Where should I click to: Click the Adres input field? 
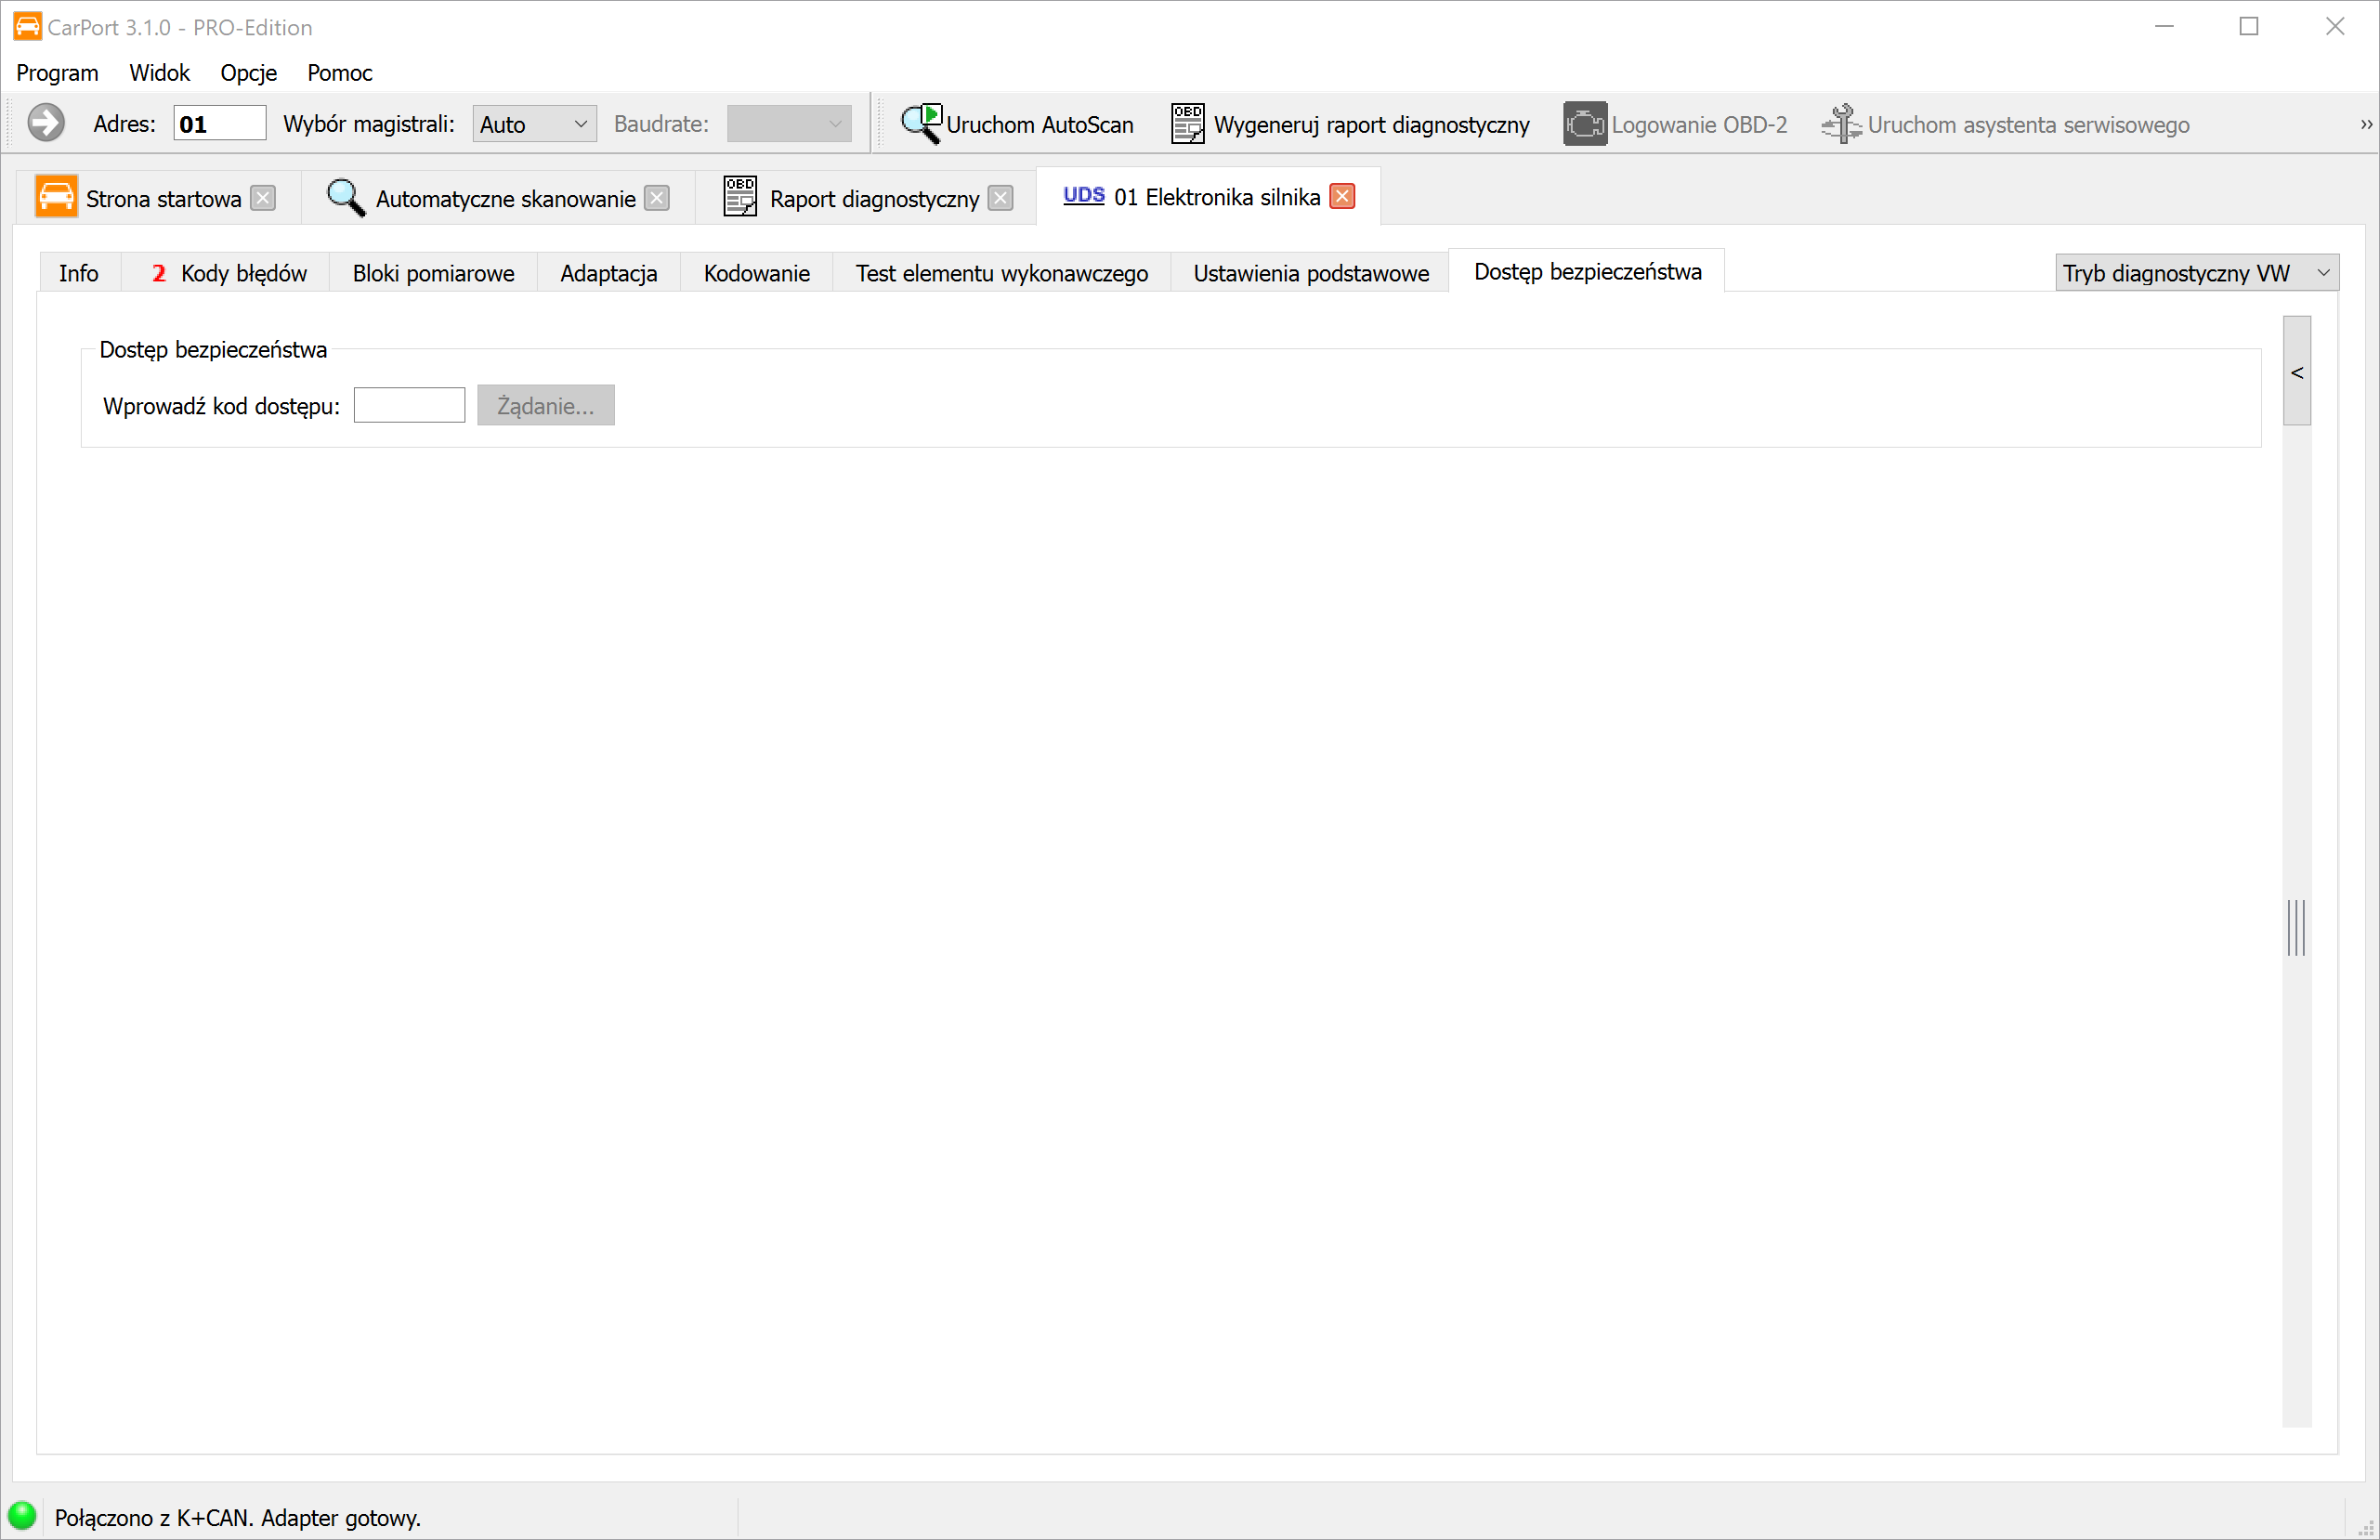click(x=219, y=124)
